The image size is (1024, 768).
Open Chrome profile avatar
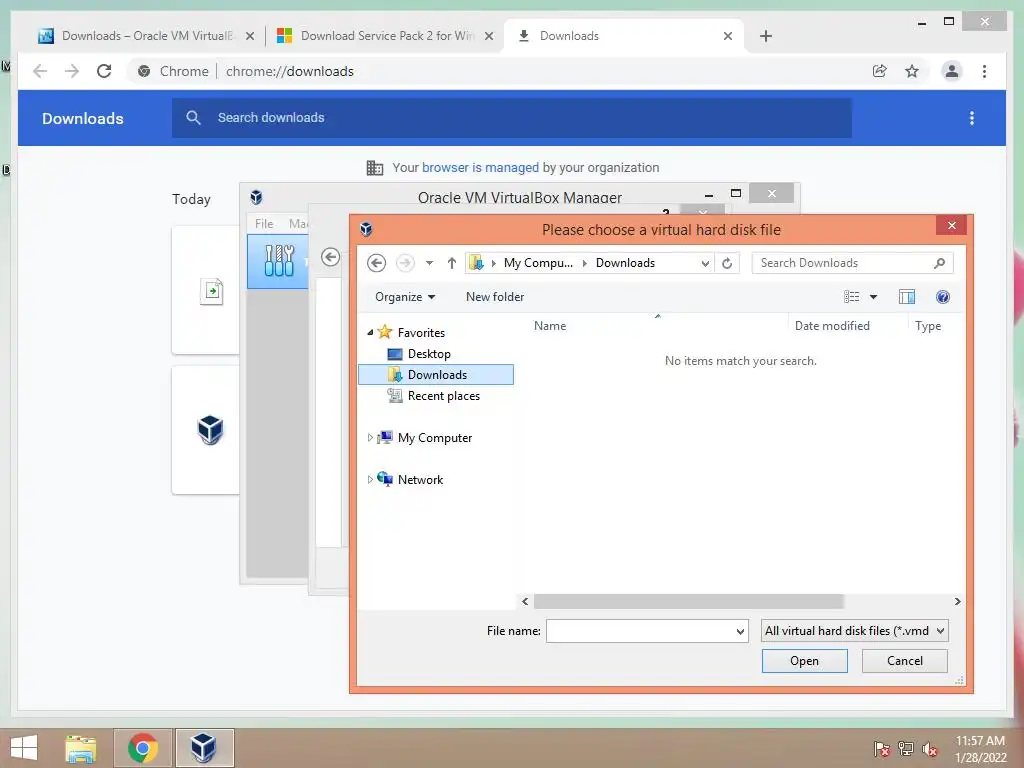952,71
